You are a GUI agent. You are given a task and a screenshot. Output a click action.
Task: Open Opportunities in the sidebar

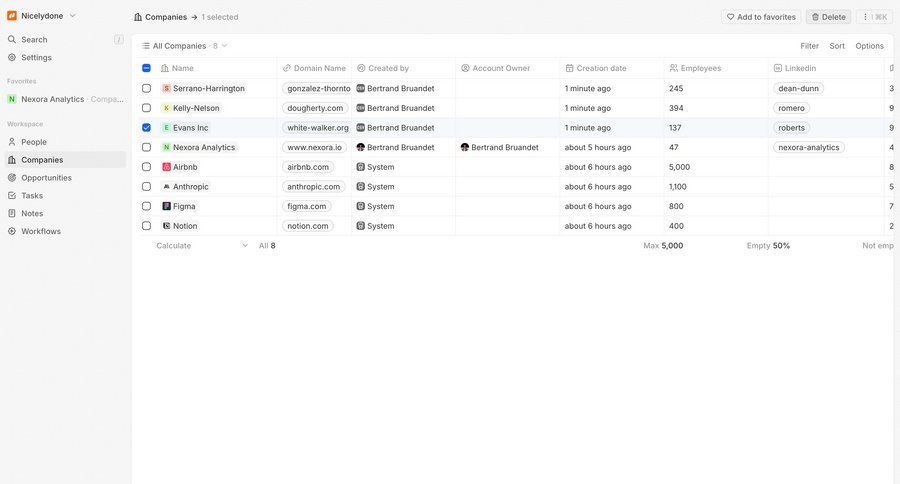coord(65,178)
